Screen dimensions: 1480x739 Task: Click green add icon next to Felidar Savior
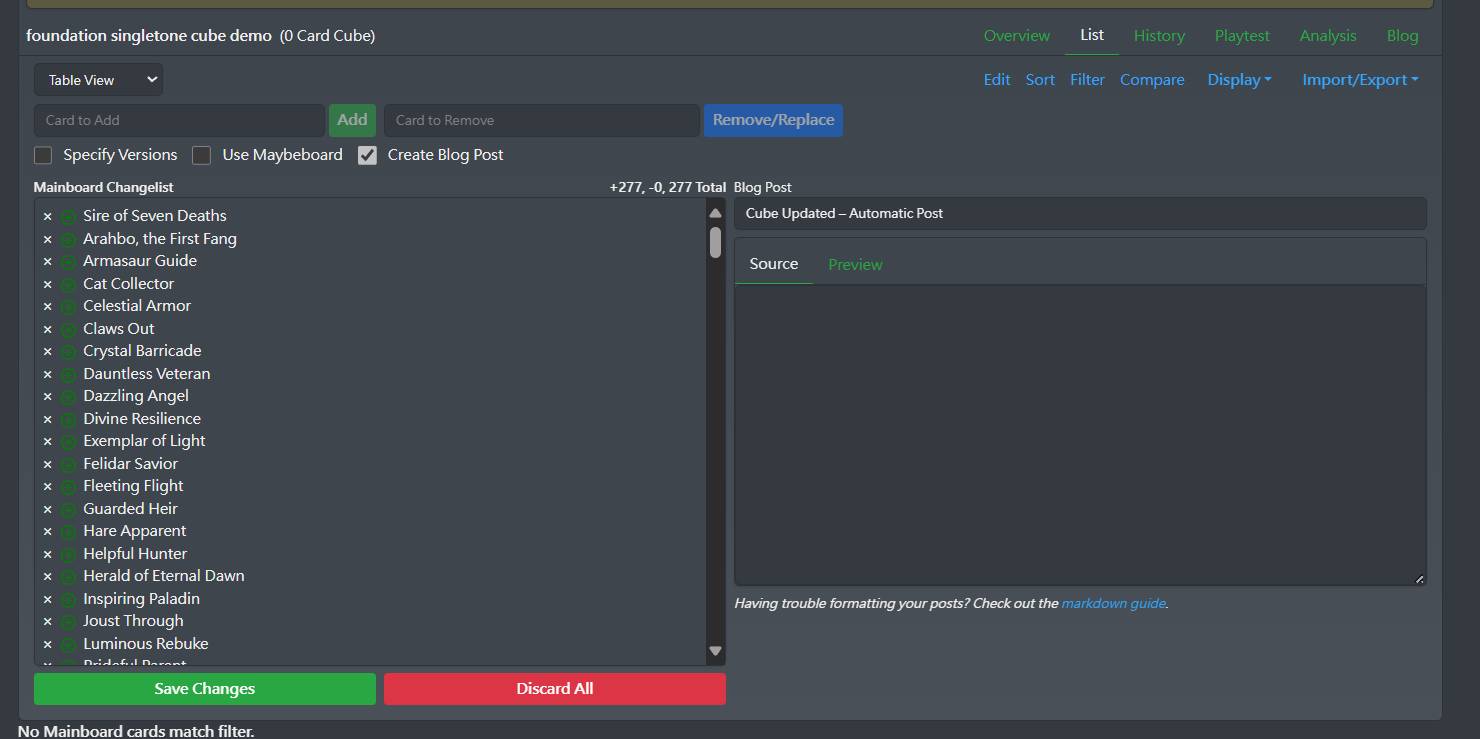68,465
